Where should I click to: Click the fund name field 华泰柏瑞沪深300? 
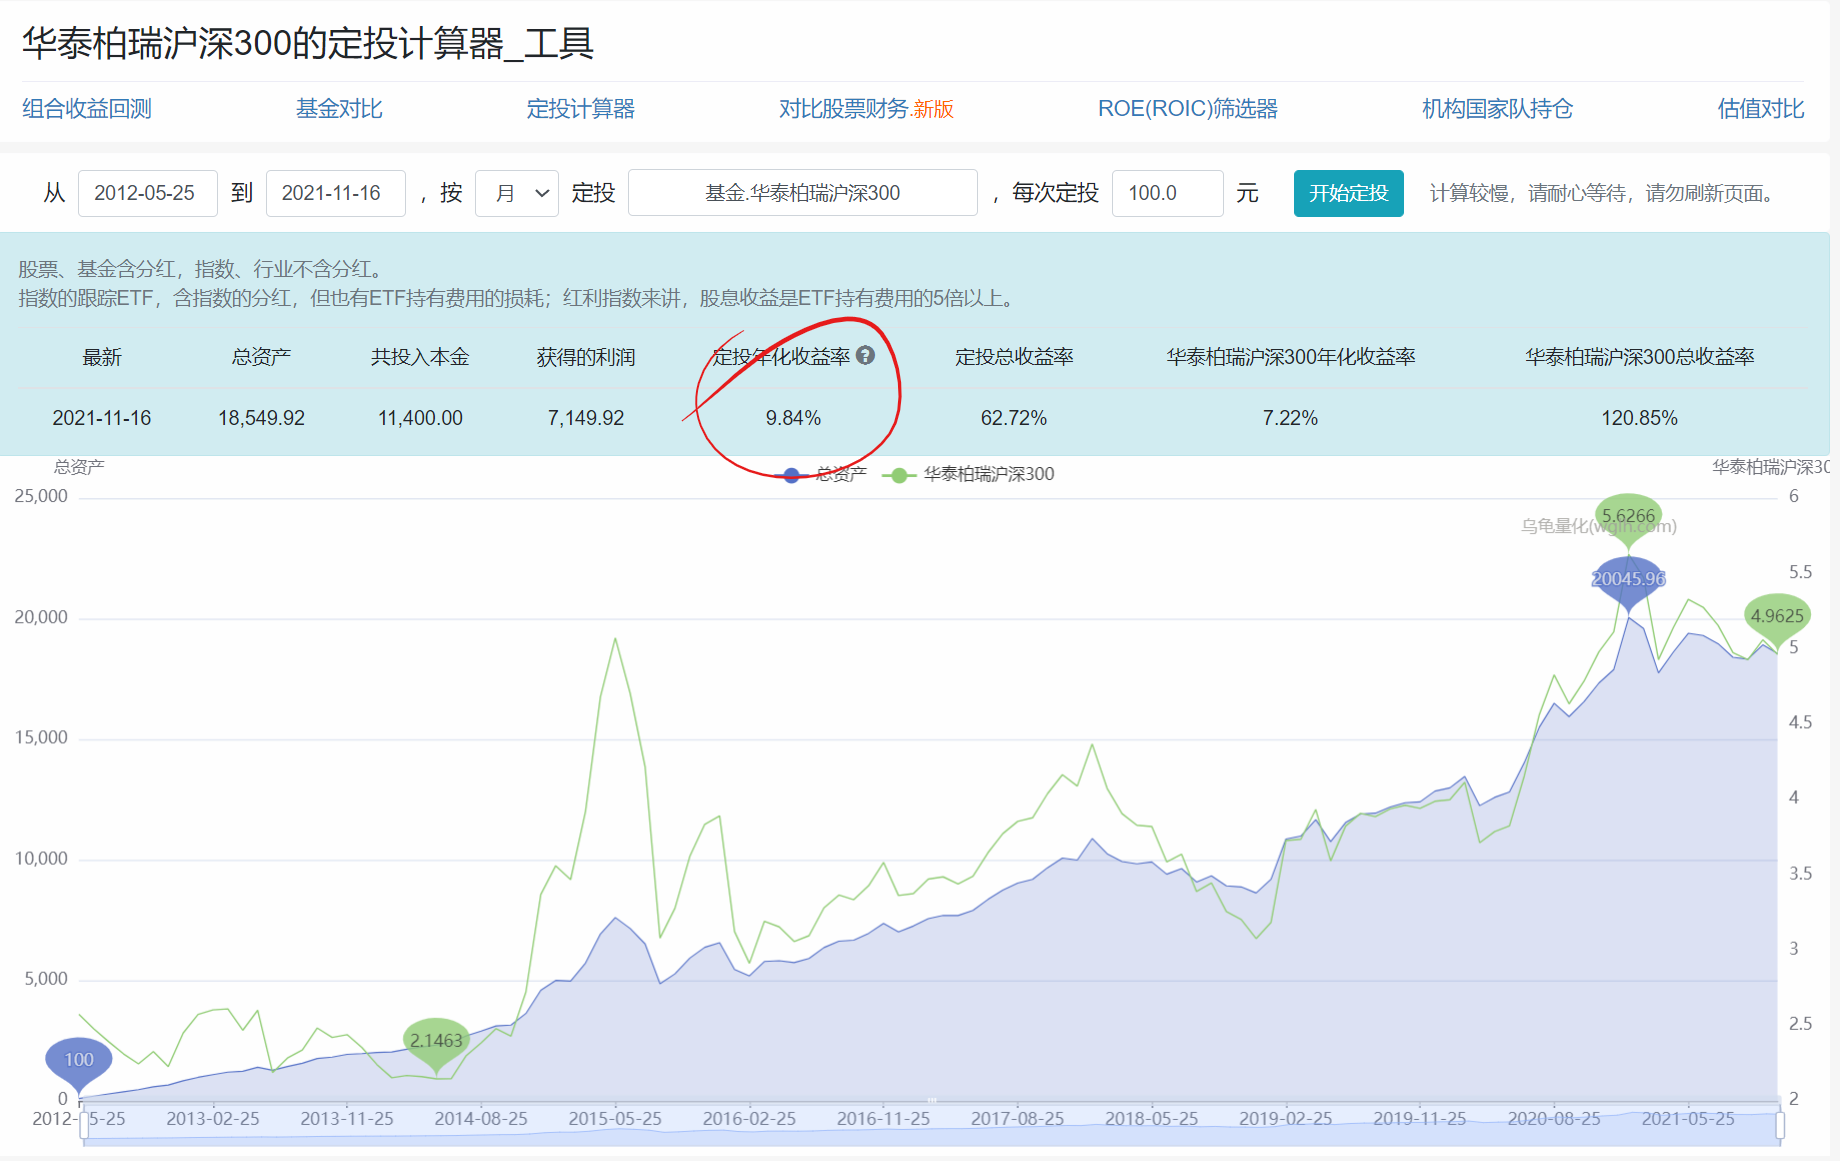(802, 193)
